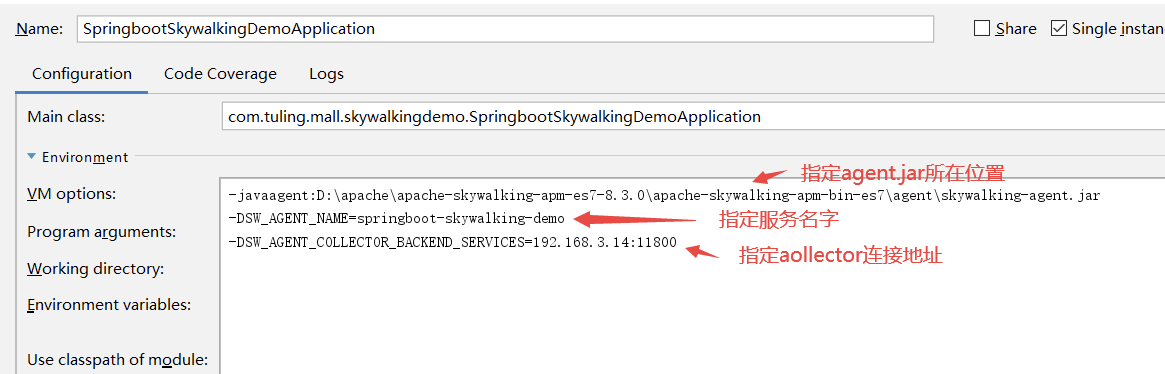Click the Program arguments label

(x=101, y=232)
